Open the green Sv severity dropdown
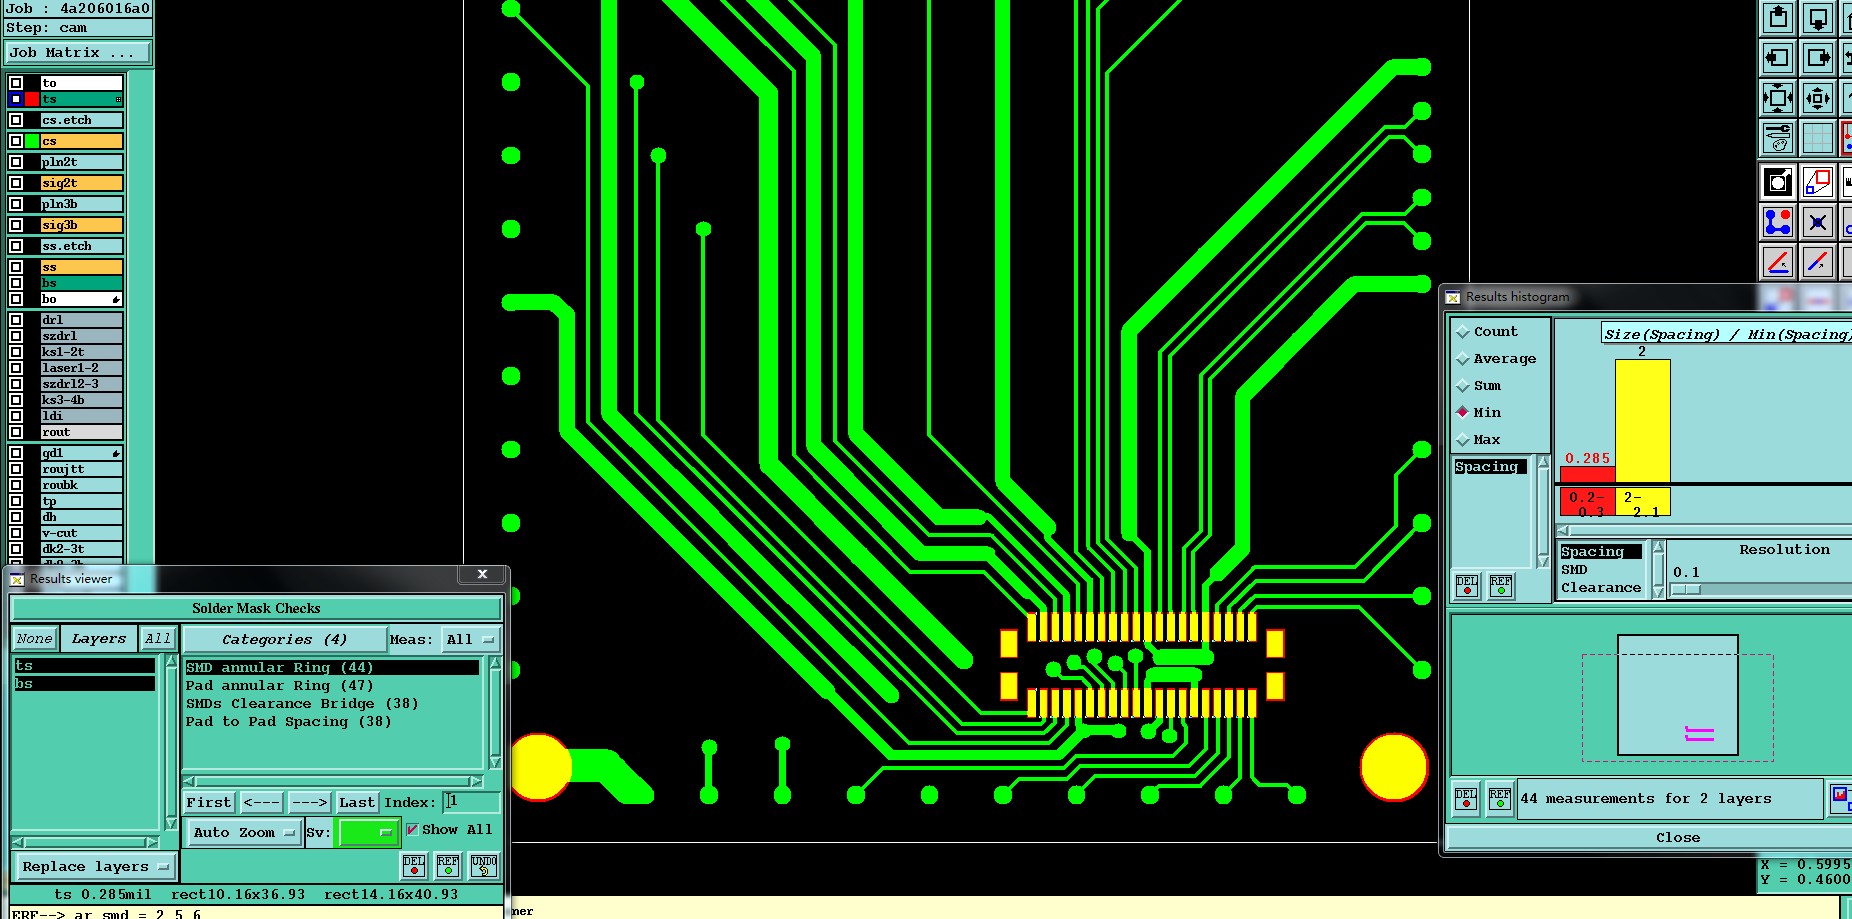 pos(369,832)
